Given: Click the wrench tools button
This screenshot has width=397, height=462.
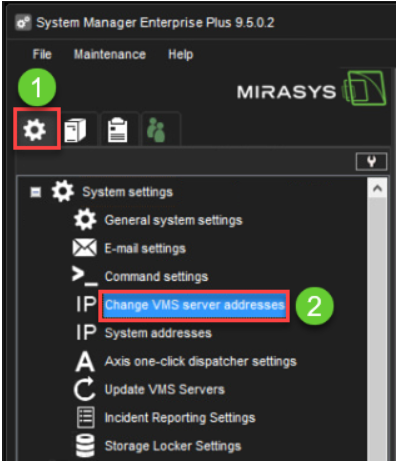Looking at the screenshot, I should click(x=371, y=162).
